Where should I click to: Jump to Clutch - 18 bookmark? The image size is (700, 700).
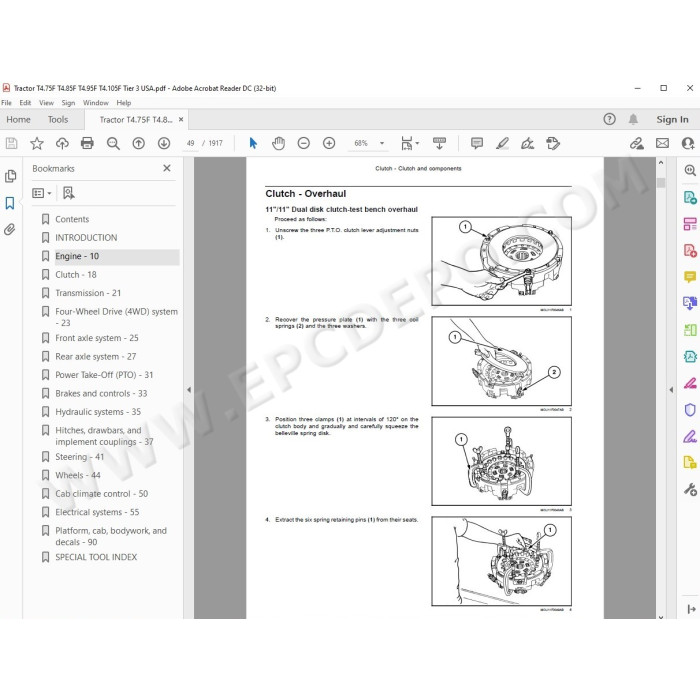(76, 275)
